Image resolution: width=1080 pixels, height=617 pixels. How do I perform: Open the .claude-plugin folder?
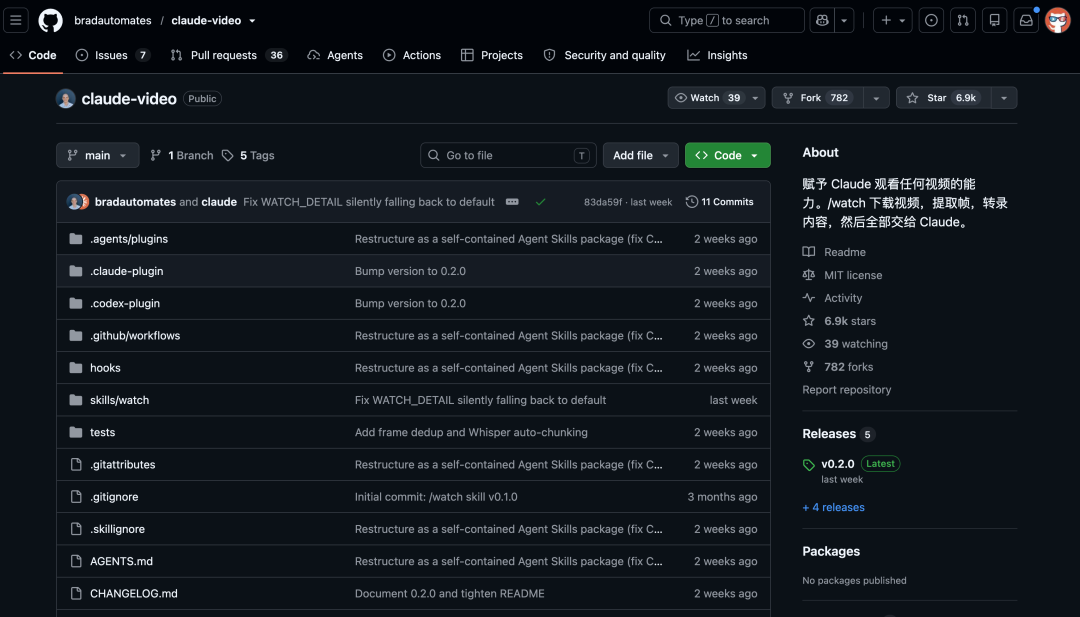127,271
